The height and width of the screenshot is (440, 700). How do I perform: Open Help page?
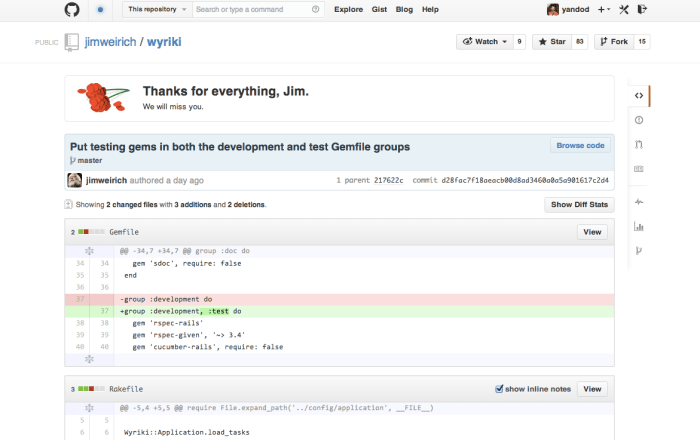(x=430, y=9)
